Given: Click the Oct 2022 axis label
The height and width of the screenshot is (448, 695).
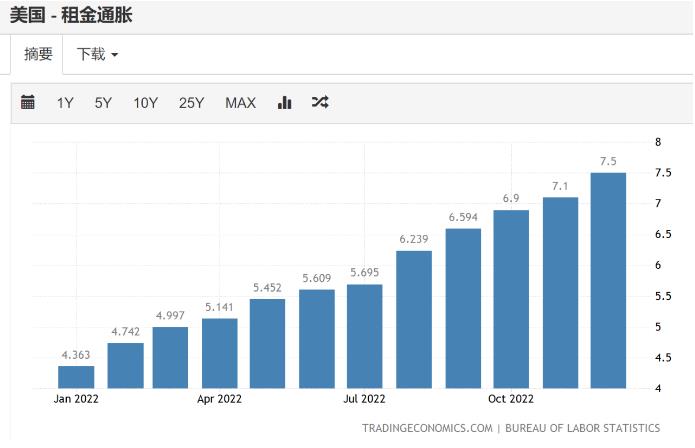Looking at the screenshot, I should point(511,399).
